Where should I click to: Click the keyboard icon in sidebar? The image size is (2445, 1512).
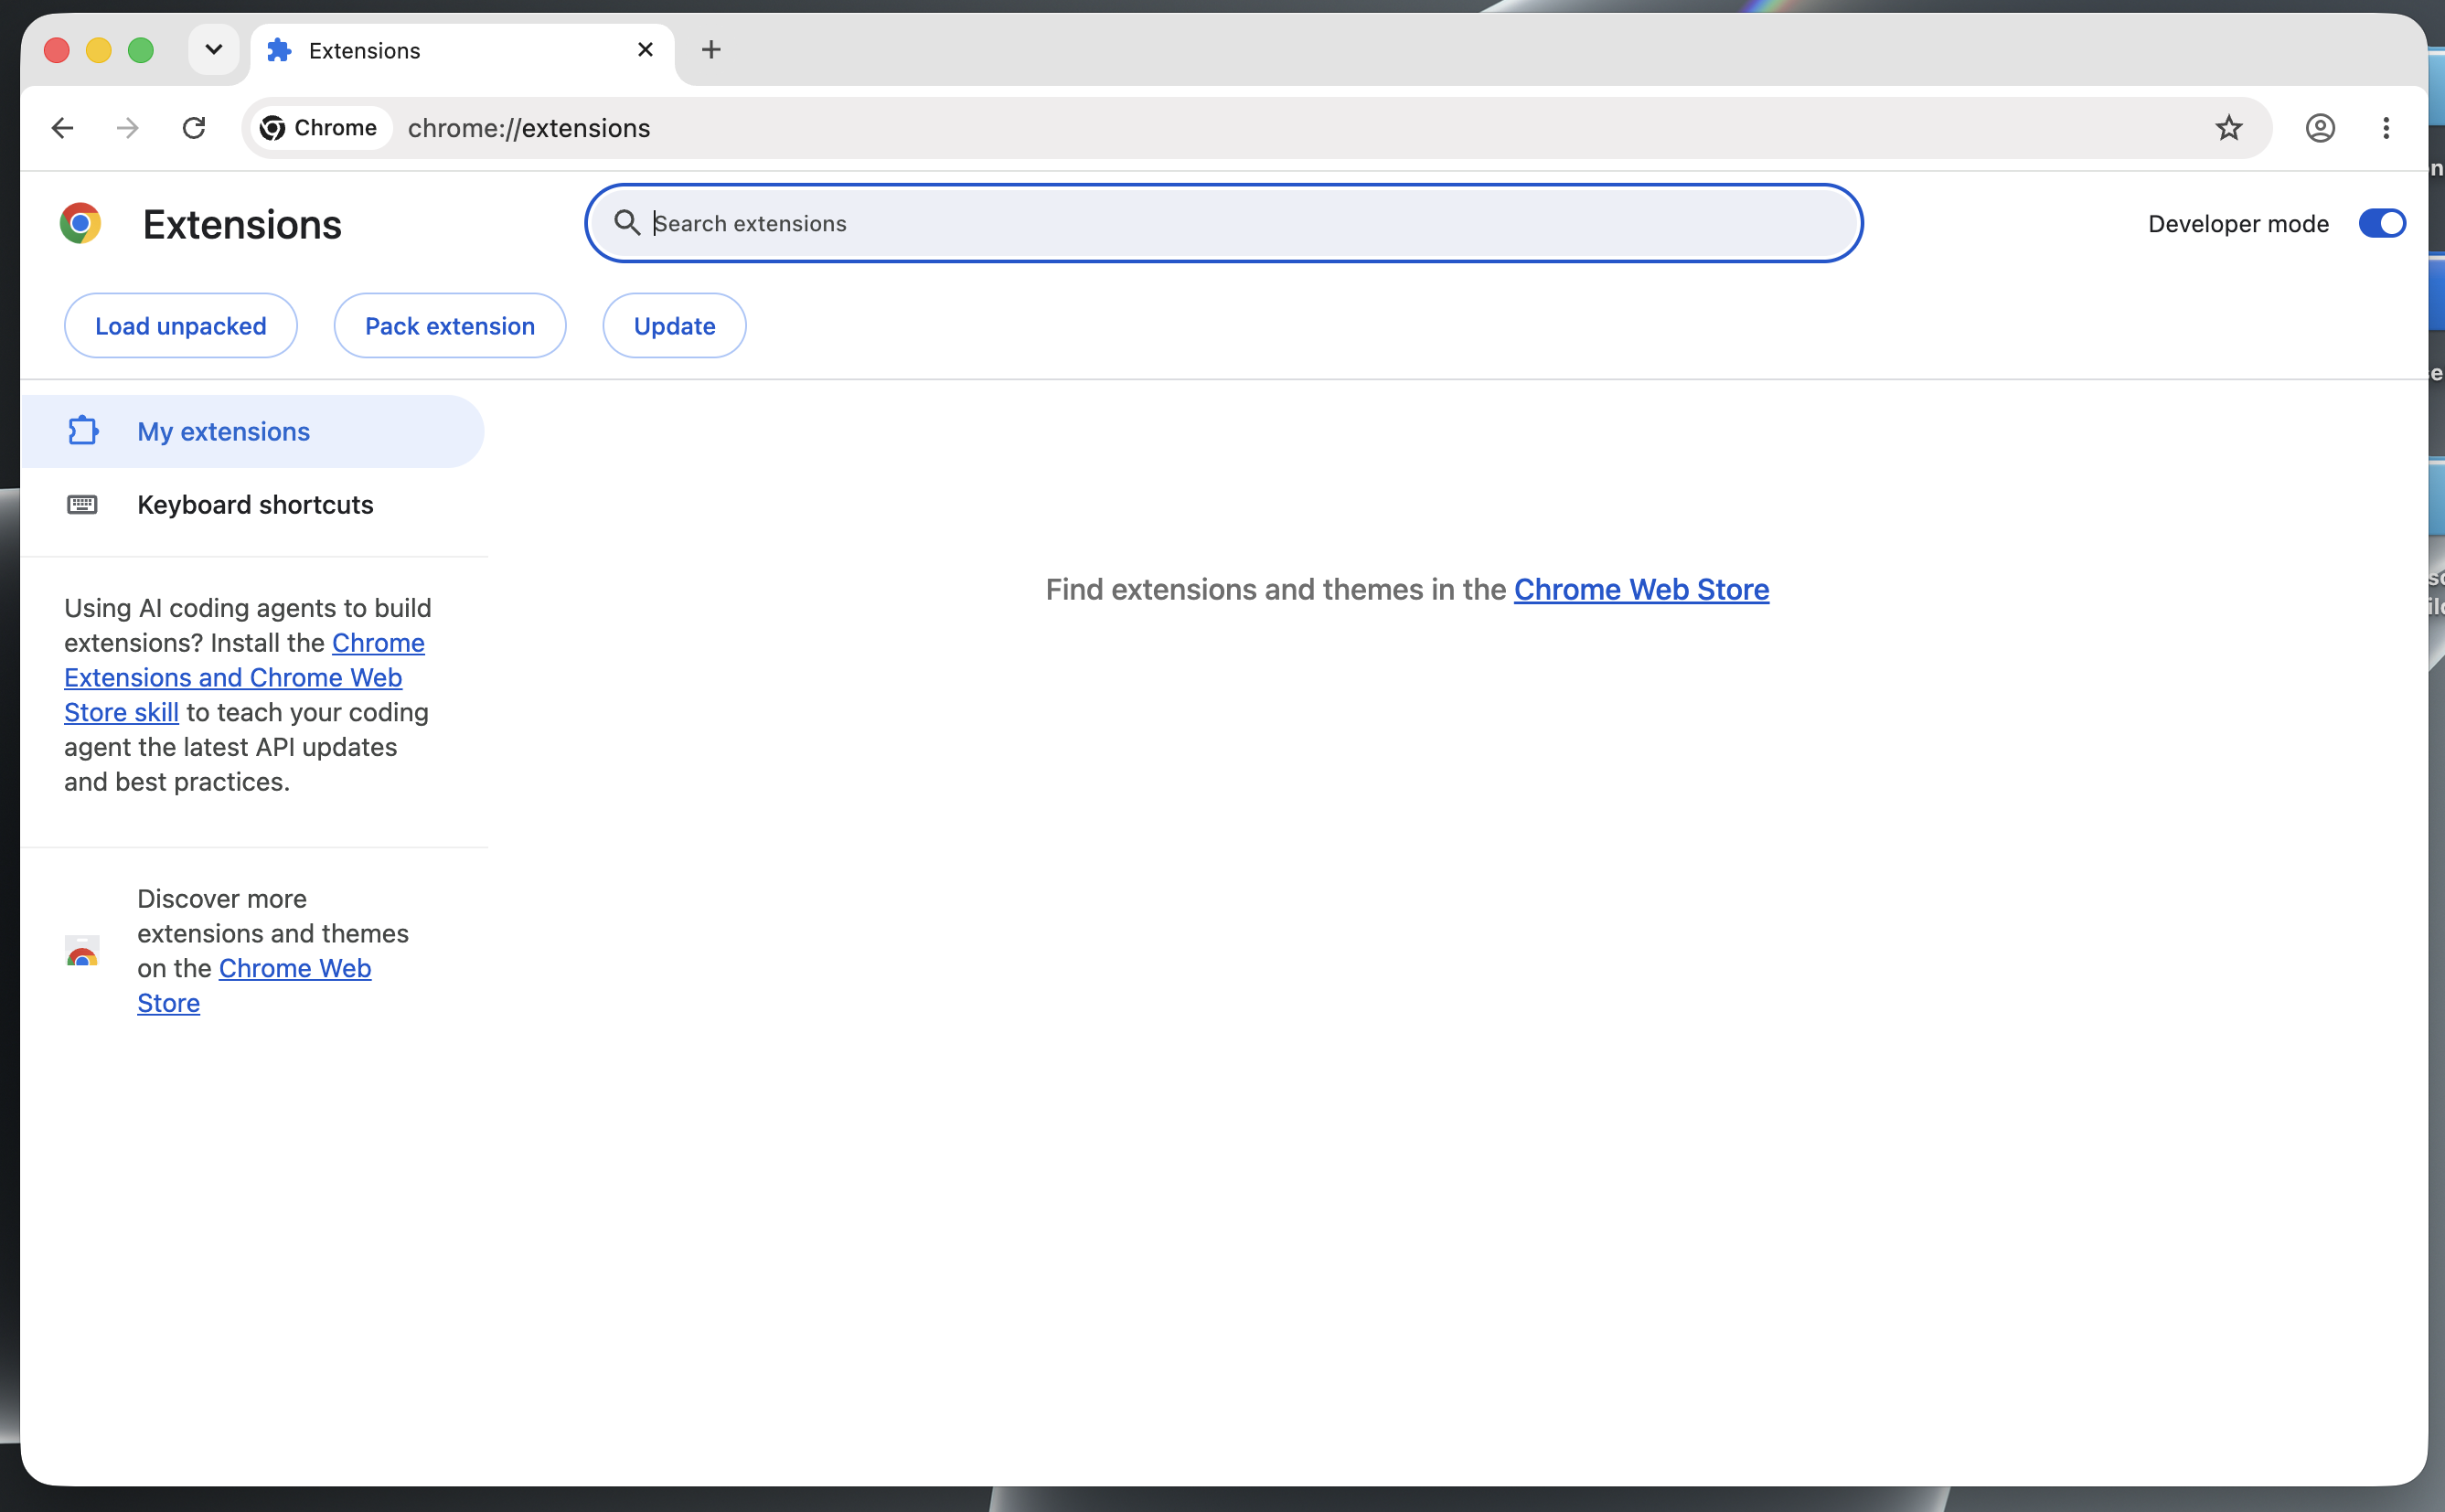click(82, 504)
